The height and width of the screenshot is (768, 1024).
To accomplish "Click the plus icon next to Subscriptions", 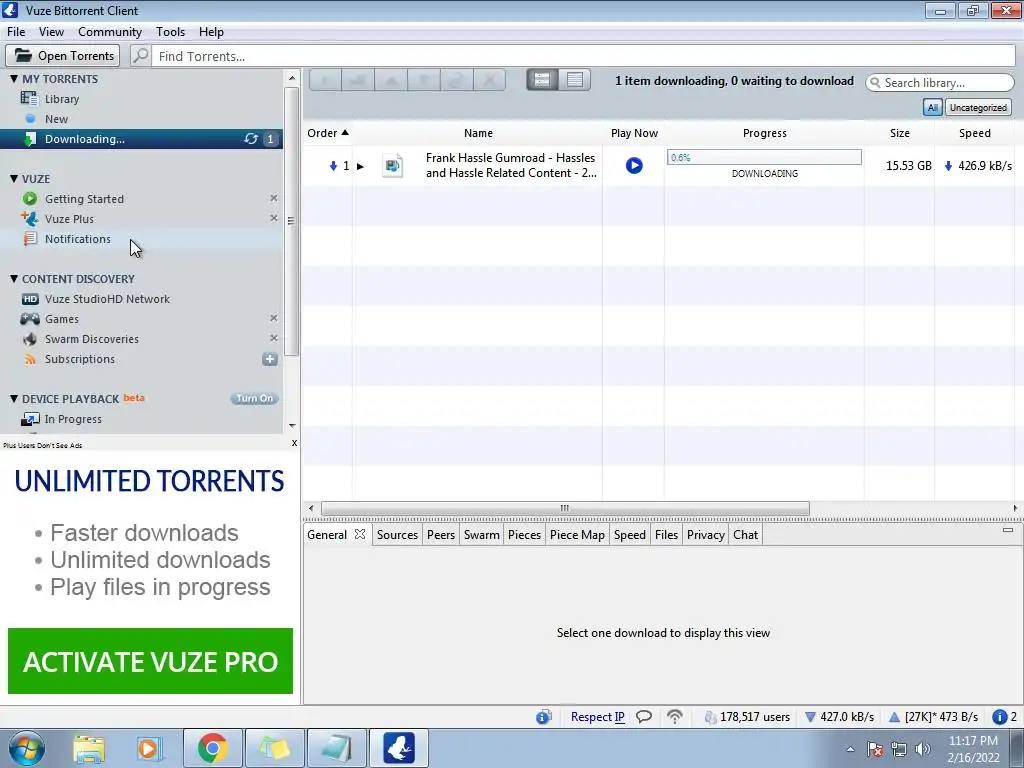I will 270,359.
